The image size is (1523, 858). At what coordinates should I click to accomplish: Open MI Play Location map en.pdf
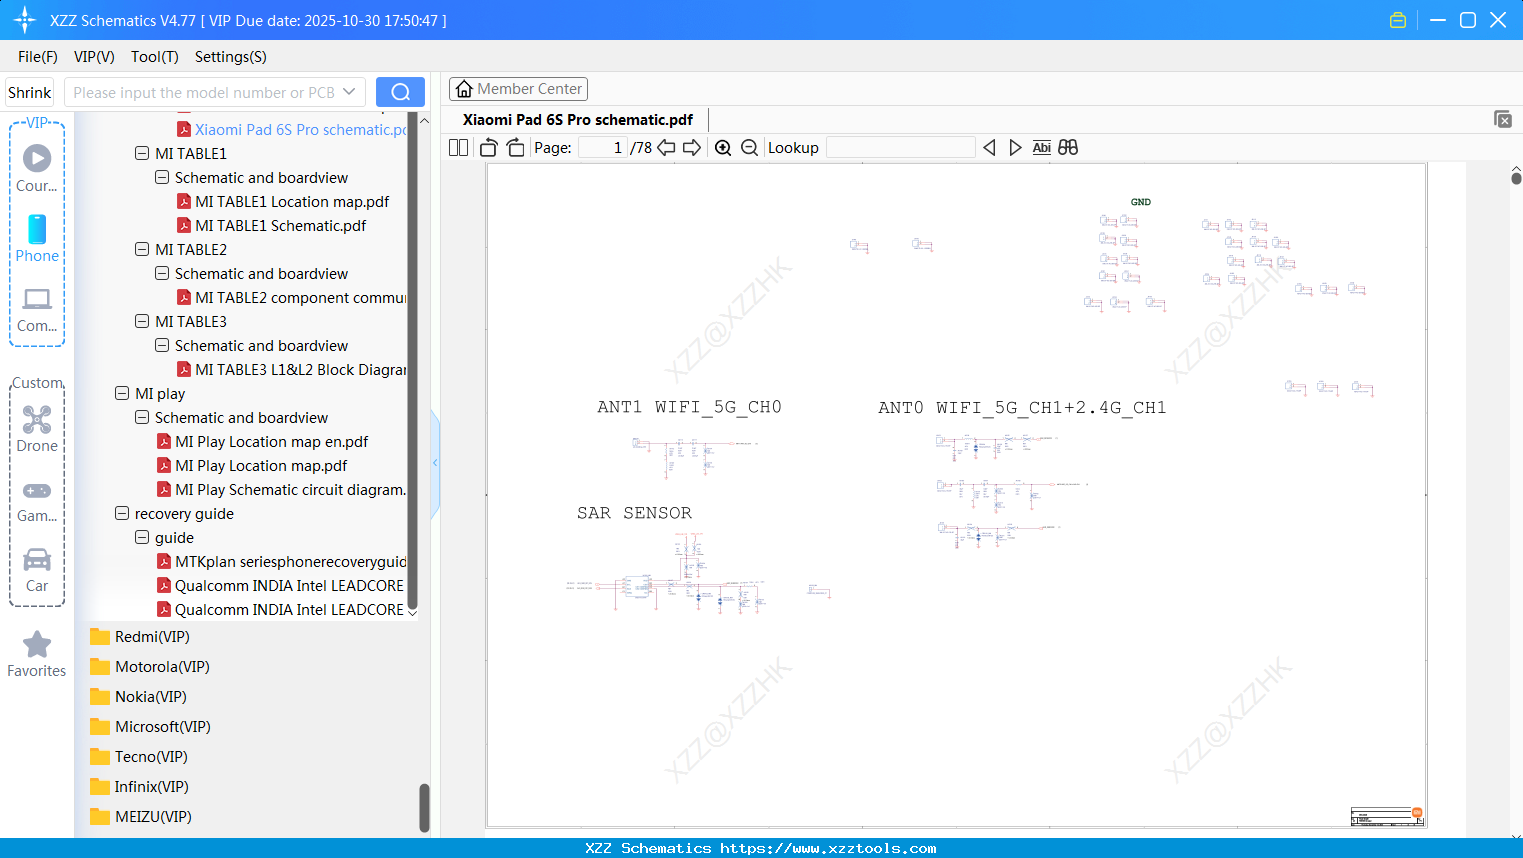click(x=272, y=442)
